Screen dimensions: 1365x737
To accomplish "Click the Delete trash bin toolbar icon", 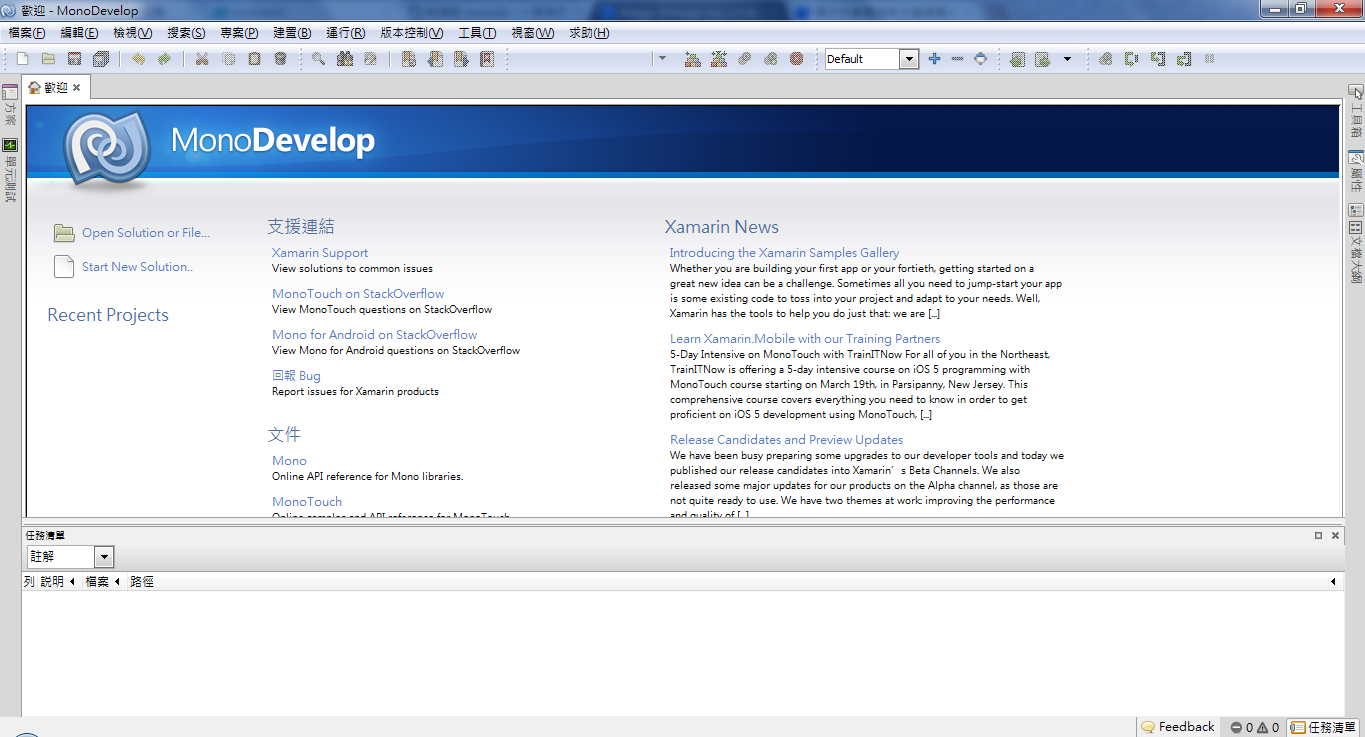I will 280,59.
